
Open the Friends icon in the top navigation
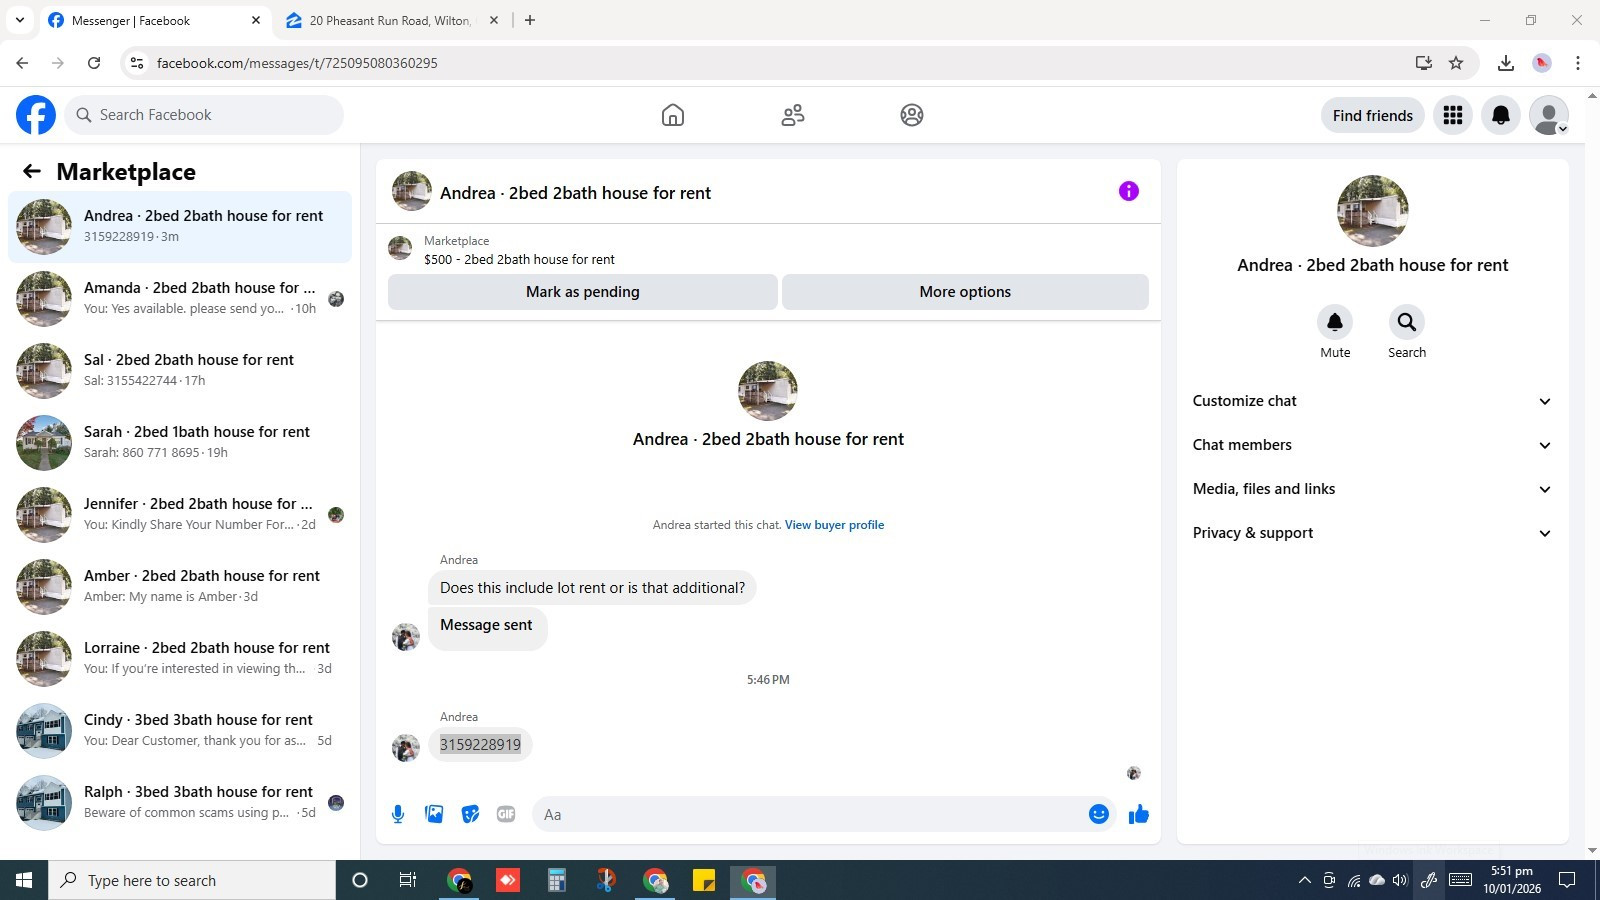coord(793,115)
